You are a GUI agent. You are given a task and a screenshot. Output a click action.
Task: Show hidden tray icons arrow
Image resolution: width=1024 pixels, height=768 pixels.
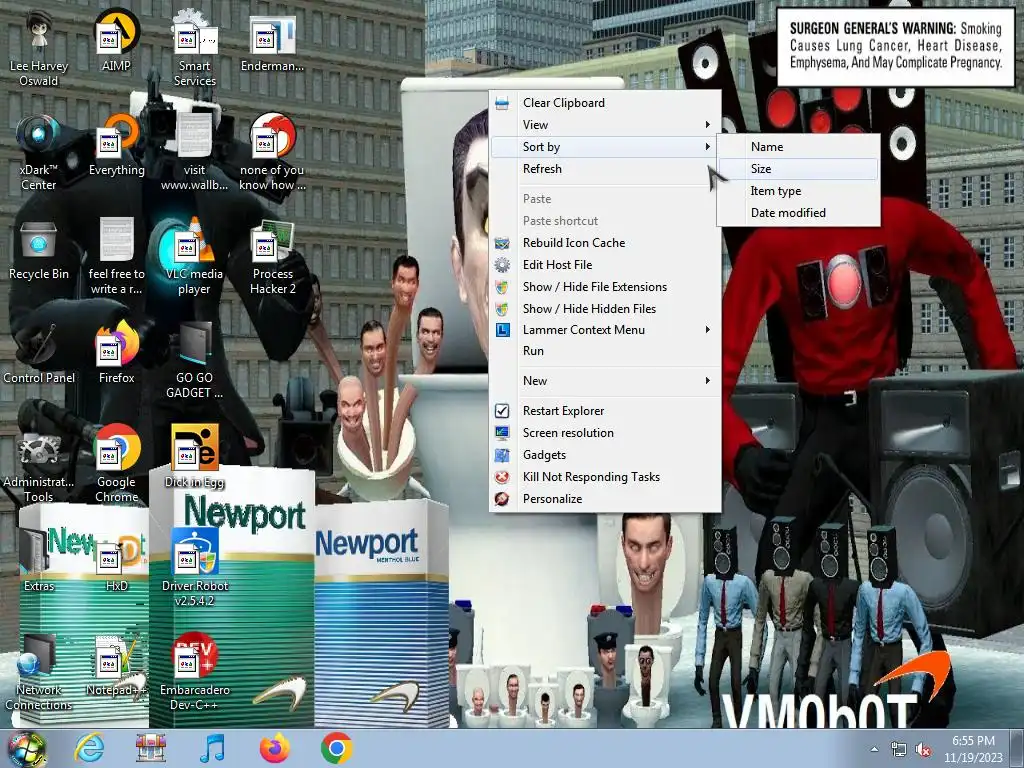tap(874, 750)
